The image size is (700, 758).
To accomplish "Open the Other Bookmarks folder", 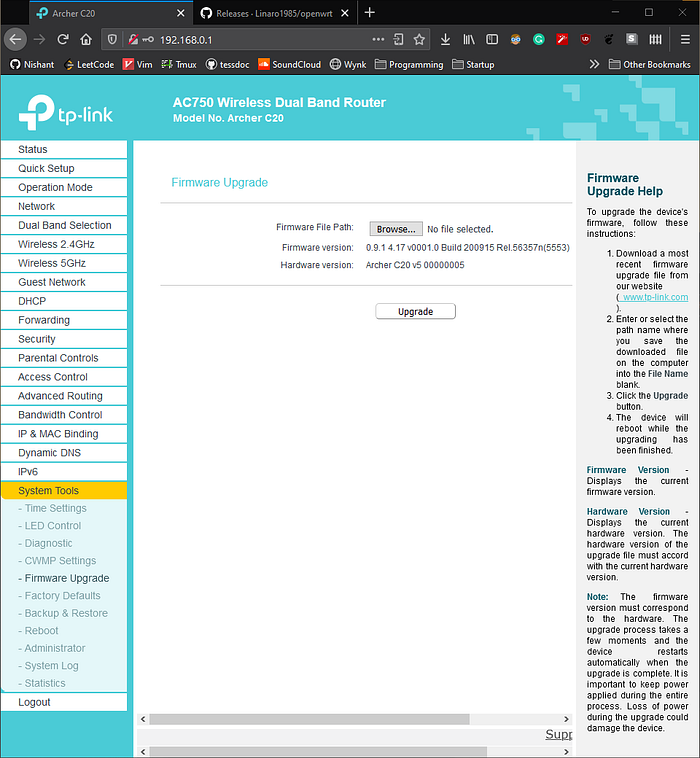I will (649, 64).
